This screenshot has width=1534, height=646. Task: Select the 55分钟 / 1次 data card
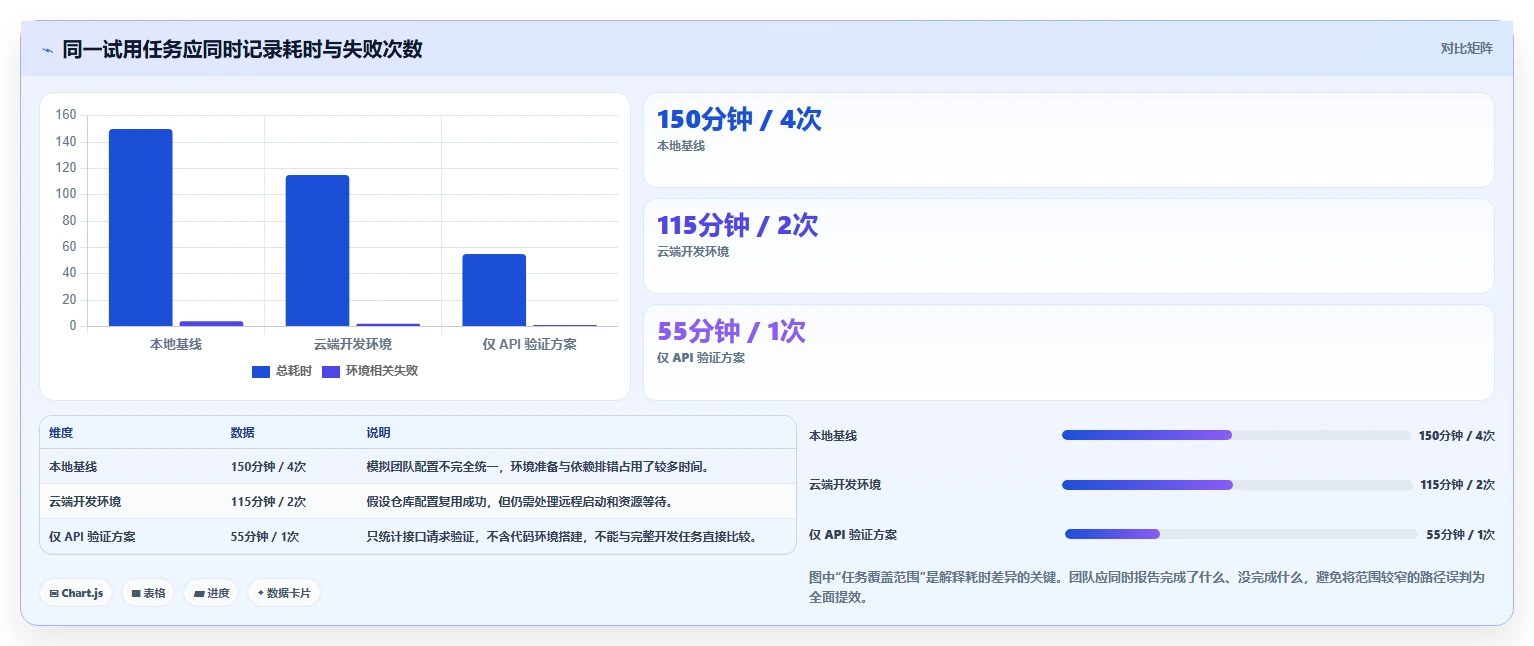point(1068,352)
